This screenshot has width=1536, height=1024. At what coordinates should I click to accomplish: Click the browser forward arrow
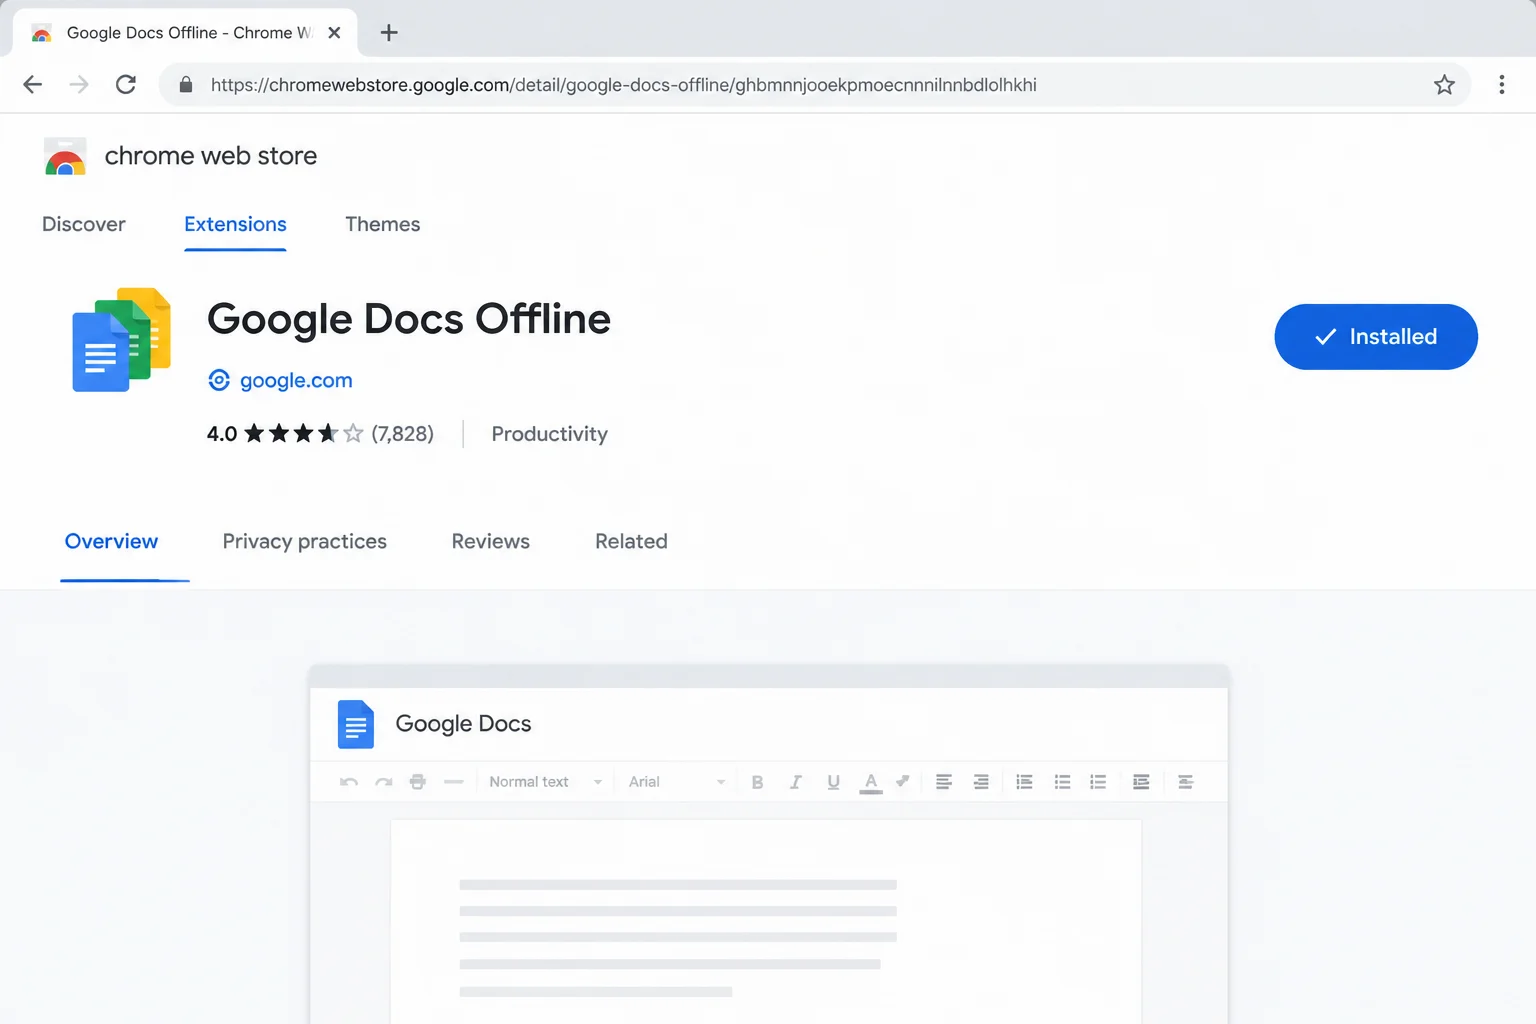tap(79, 85)
